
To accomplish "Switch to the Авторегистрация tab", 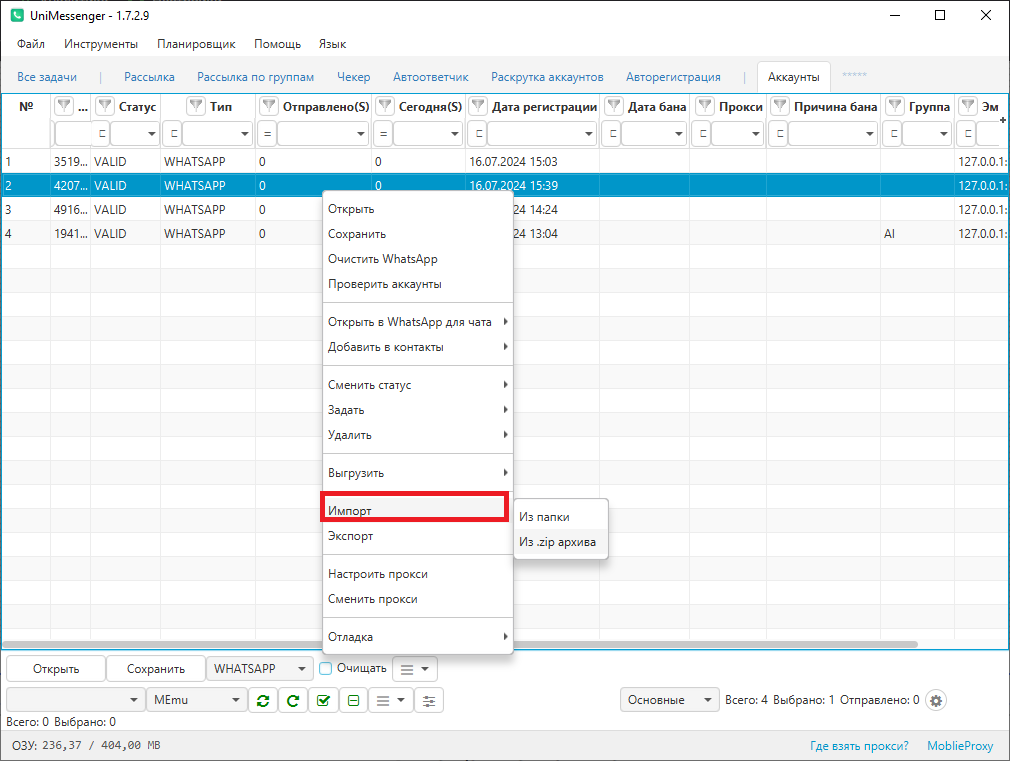I will (x=673, y=77).
